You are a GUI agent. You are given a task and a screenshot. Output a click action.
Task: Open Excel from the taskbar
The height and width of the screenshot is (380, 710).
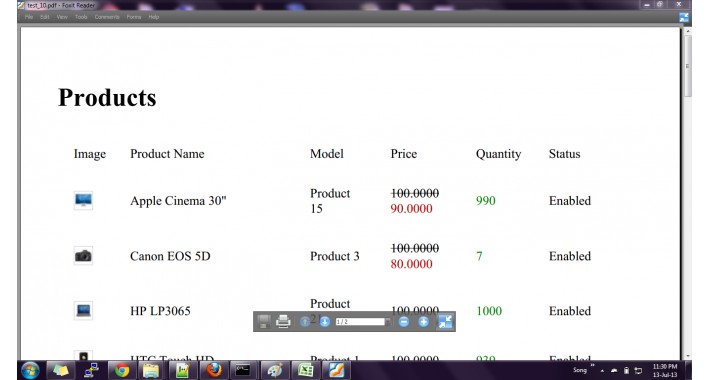tap(305, 370)
